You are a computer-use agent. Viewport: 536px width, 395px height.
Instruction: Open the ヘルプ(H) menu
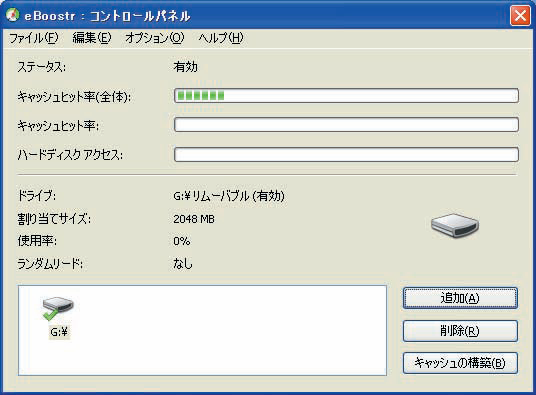(221, 38)
